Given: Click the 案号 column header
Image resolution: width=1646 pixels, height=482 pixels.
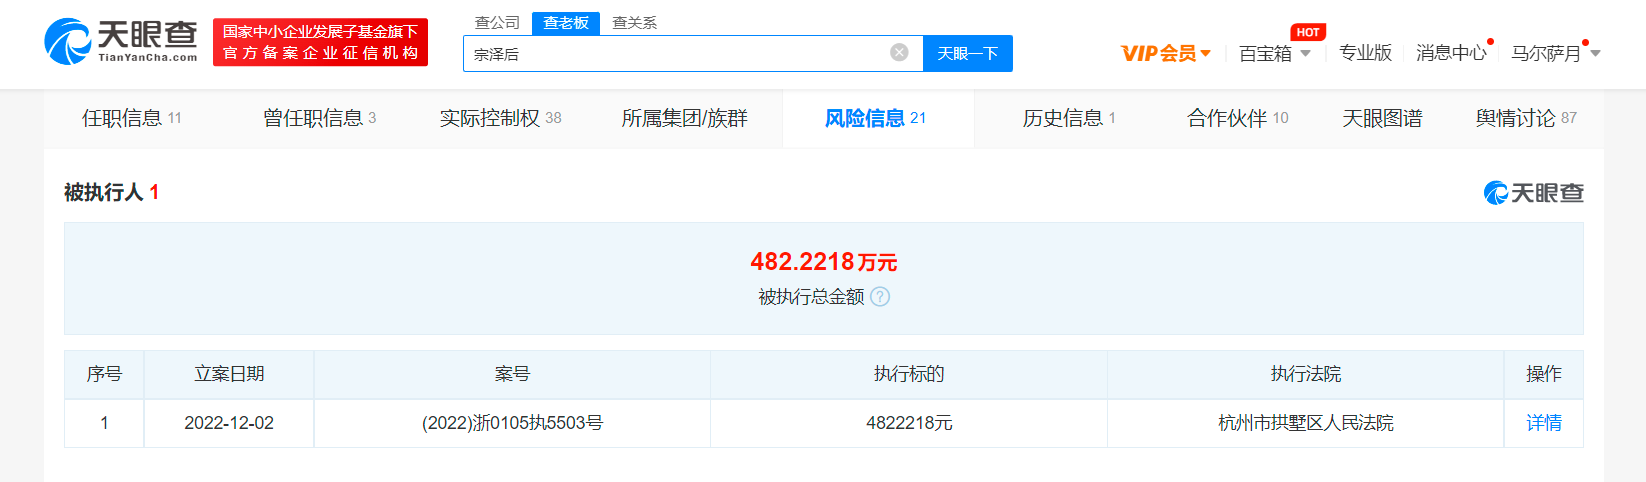Looking at the screenshot, I should pyautogui.click(x=512, y=374).
